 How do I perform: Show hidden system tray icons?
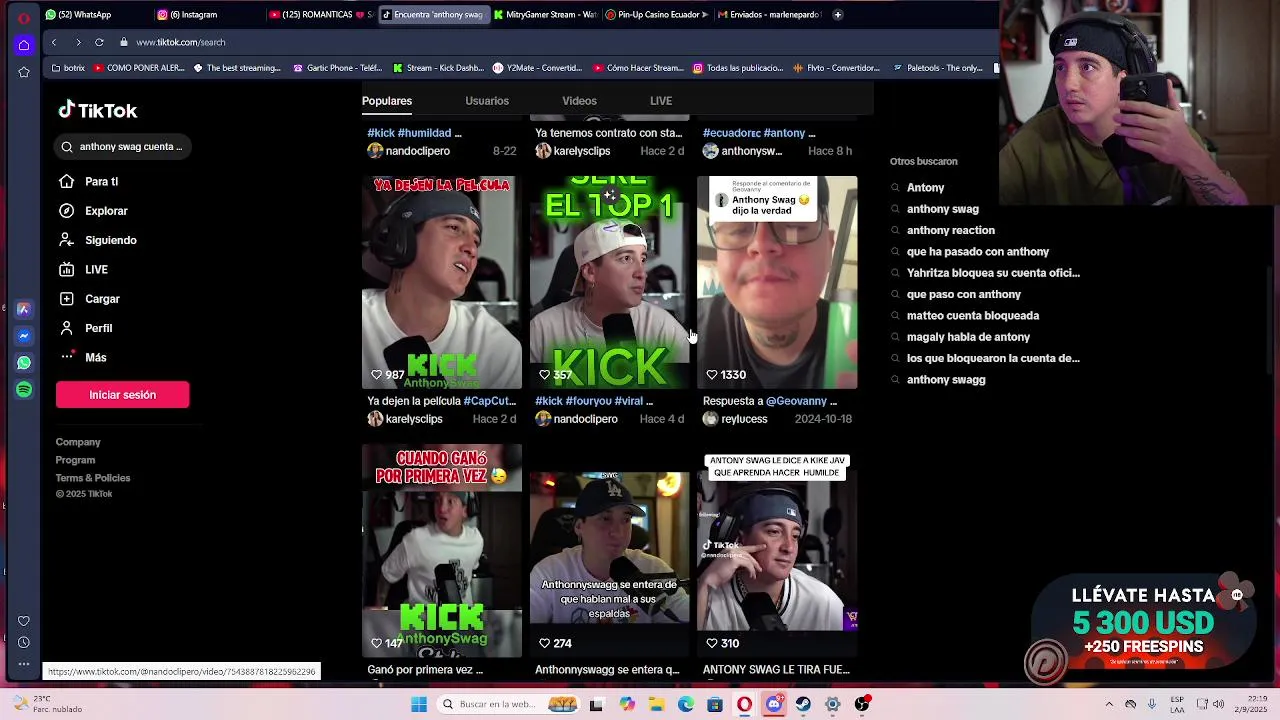pyautogui.click(x=1108, y=704)
